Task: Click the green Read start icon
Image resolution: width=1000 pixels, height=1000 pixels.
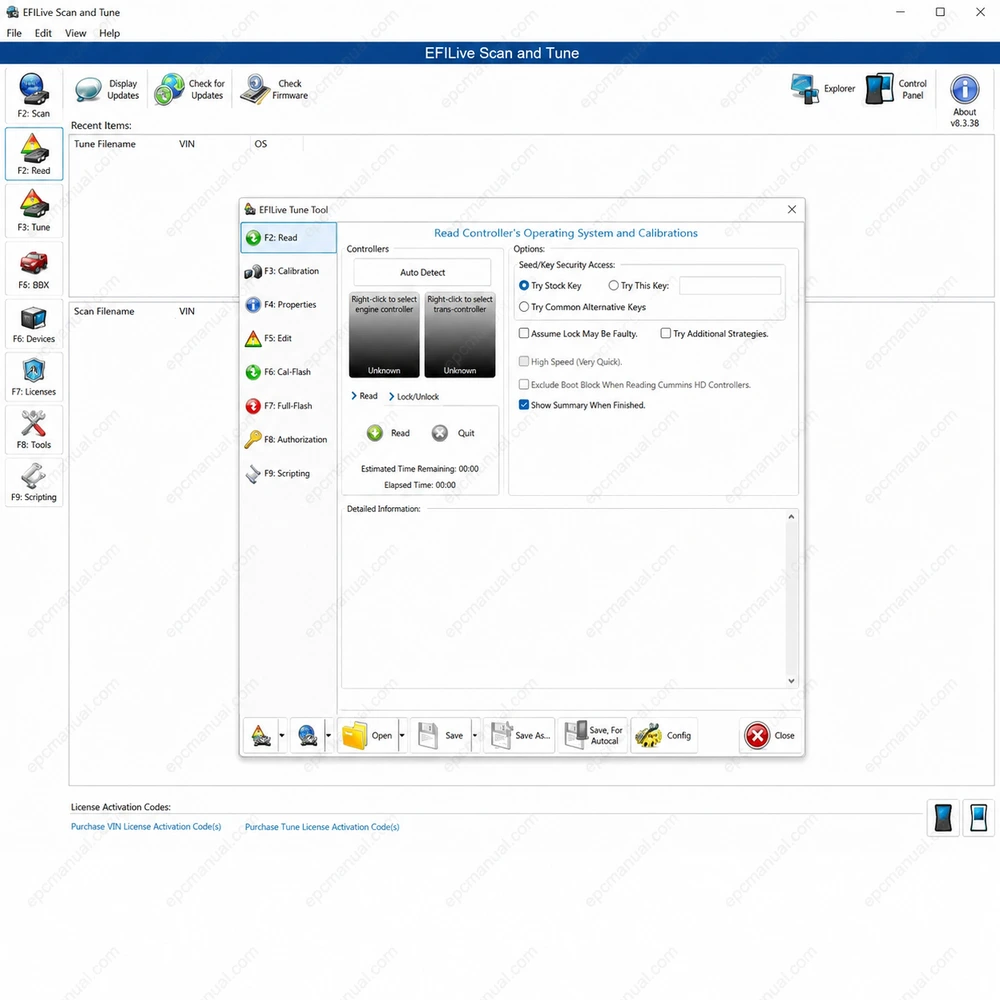Action: [x=374, y=433]
